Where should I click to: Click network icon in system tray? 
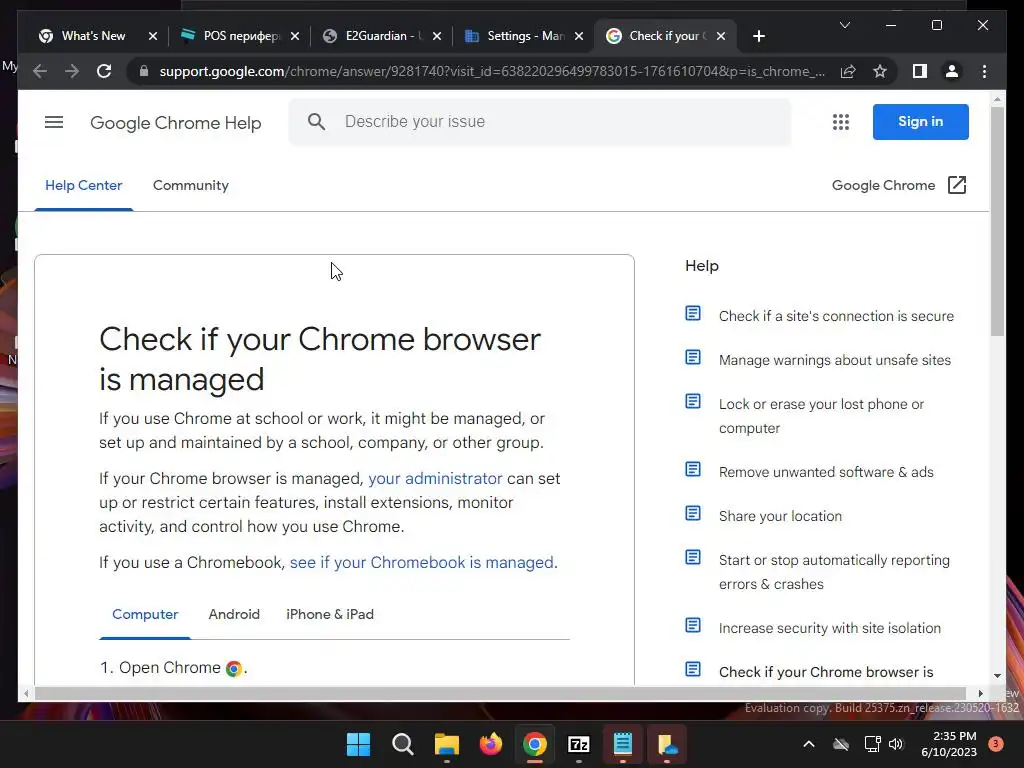[x=872, y=744]
